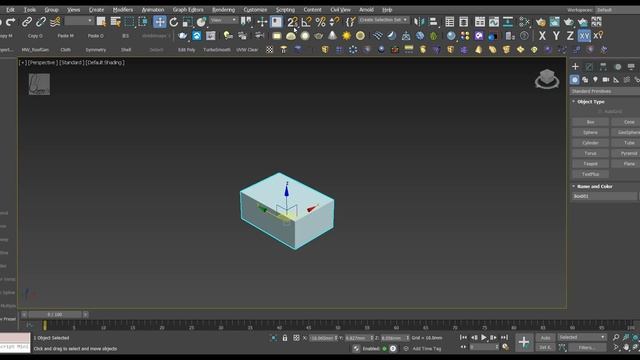Viewport: 640px width, 360px height.
Task: Toggle the Z axis constraint
Action: click(570, 36)
